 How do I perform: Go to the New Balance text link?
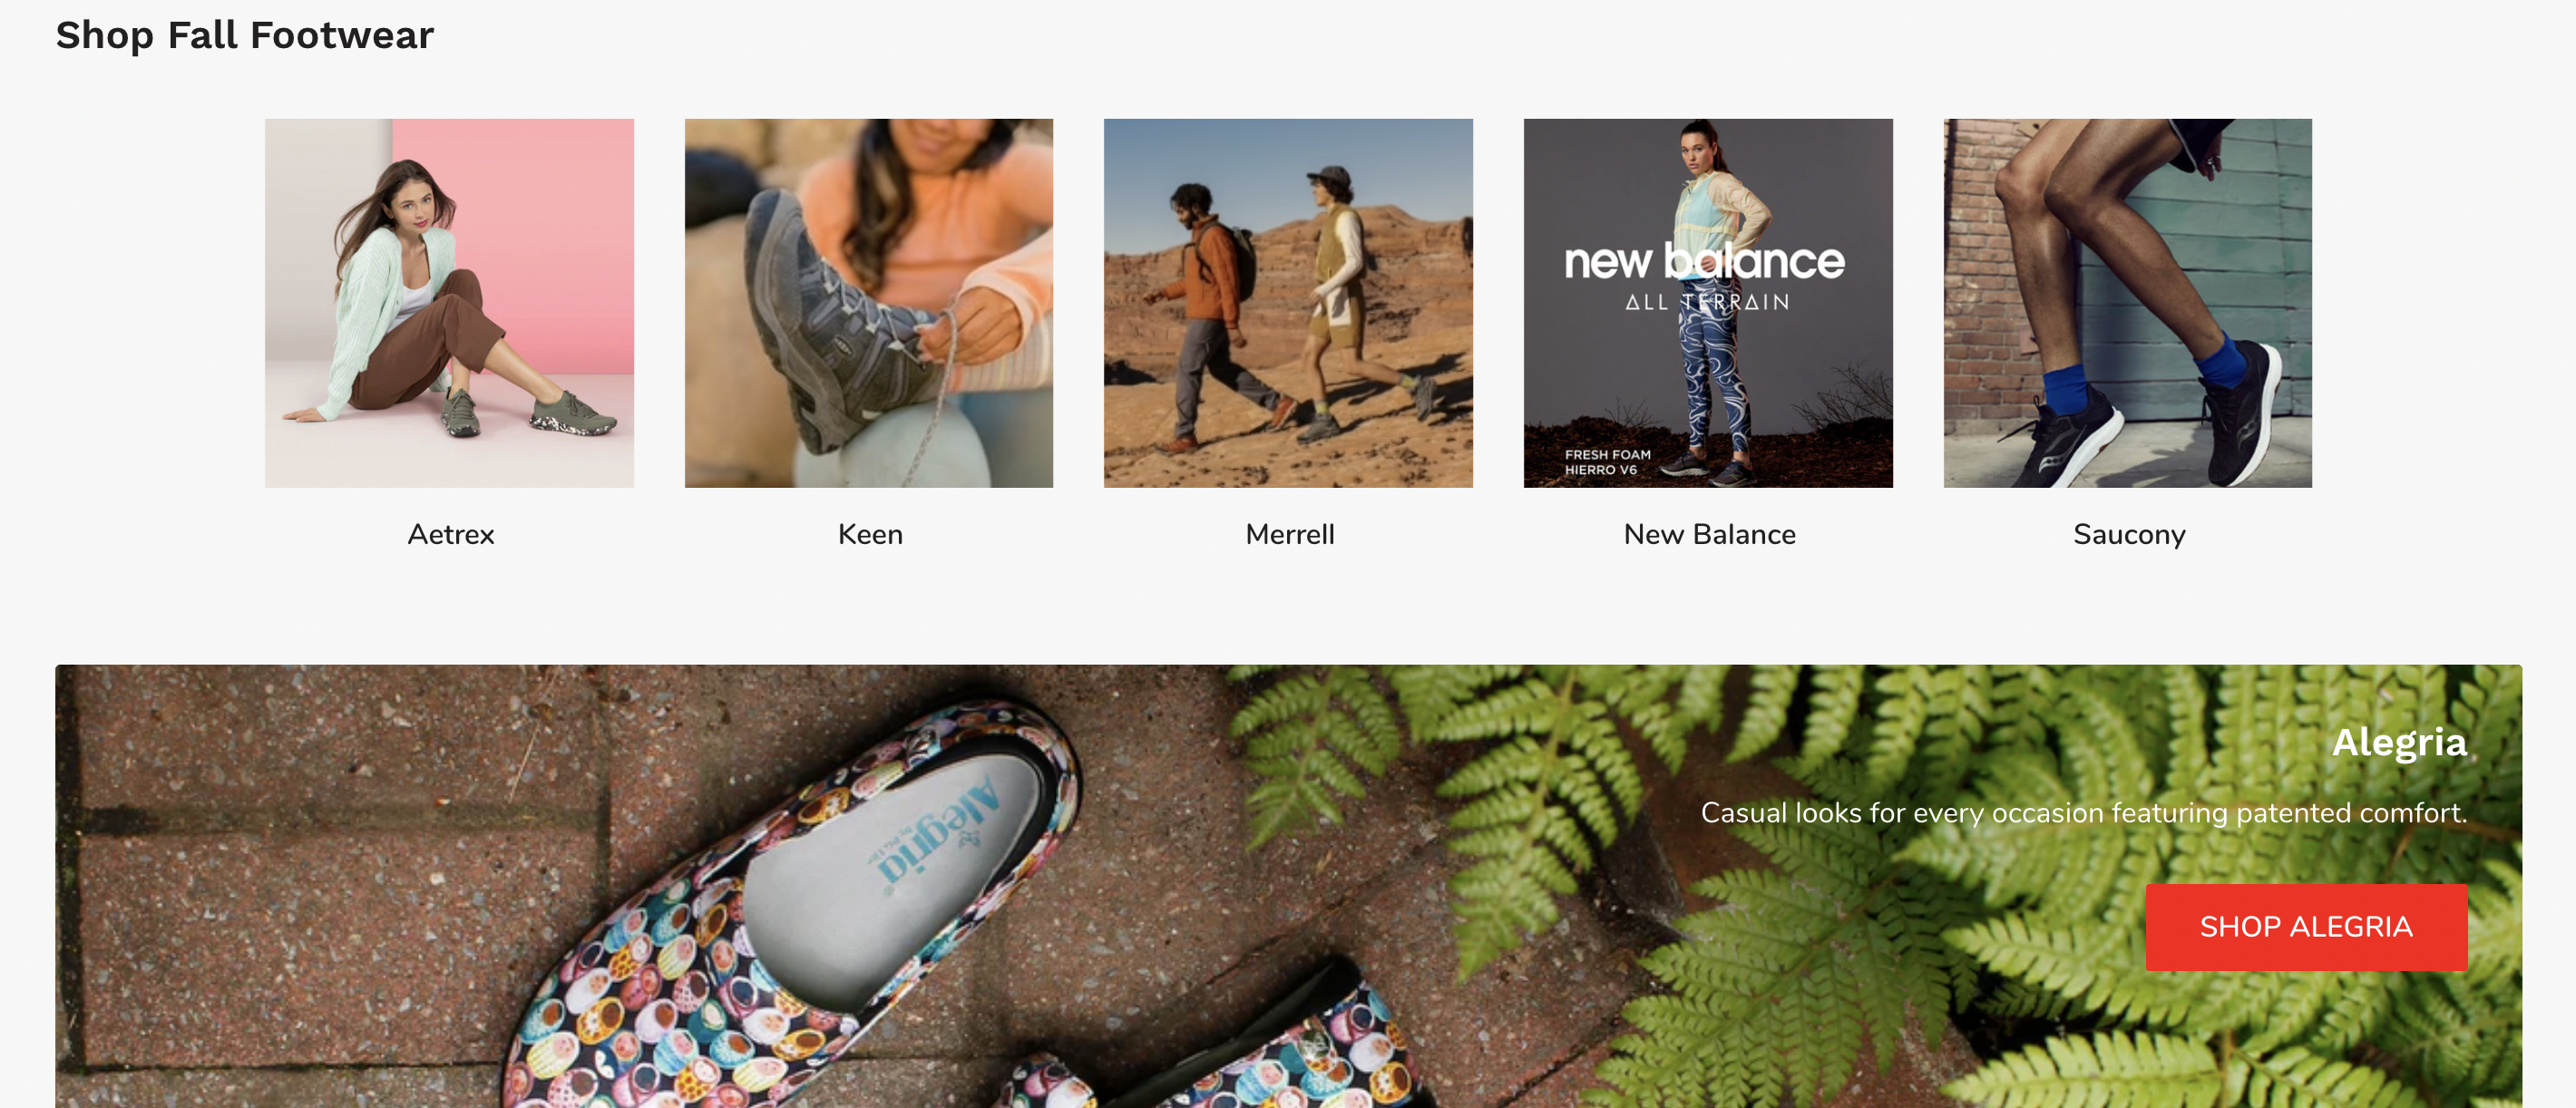[x=1710, y=534]
